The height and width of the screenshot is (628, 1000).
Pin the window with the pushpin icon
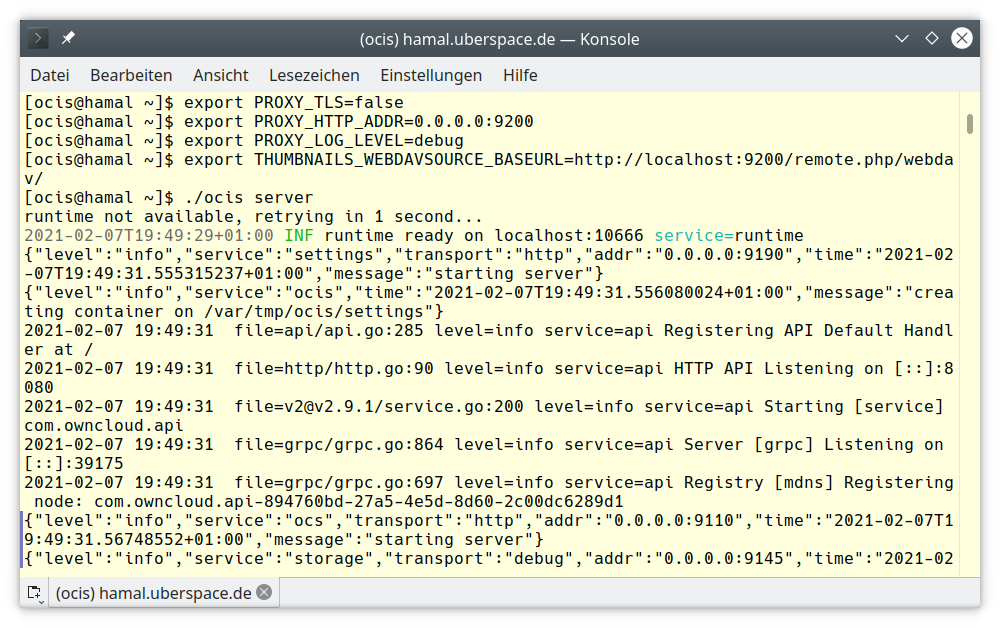(68, 38)
